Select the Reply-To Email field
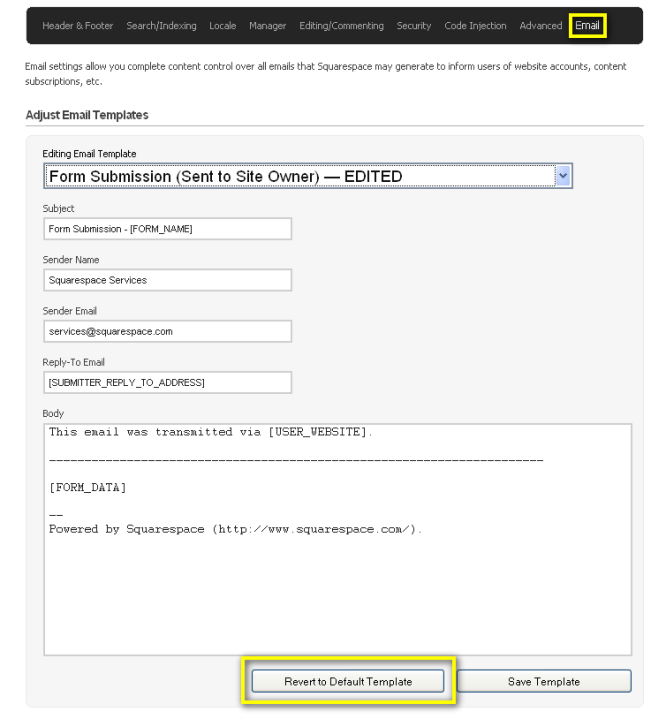Image resolution: width=666 pixels, height=719 pixels. [x=167, y=382]
